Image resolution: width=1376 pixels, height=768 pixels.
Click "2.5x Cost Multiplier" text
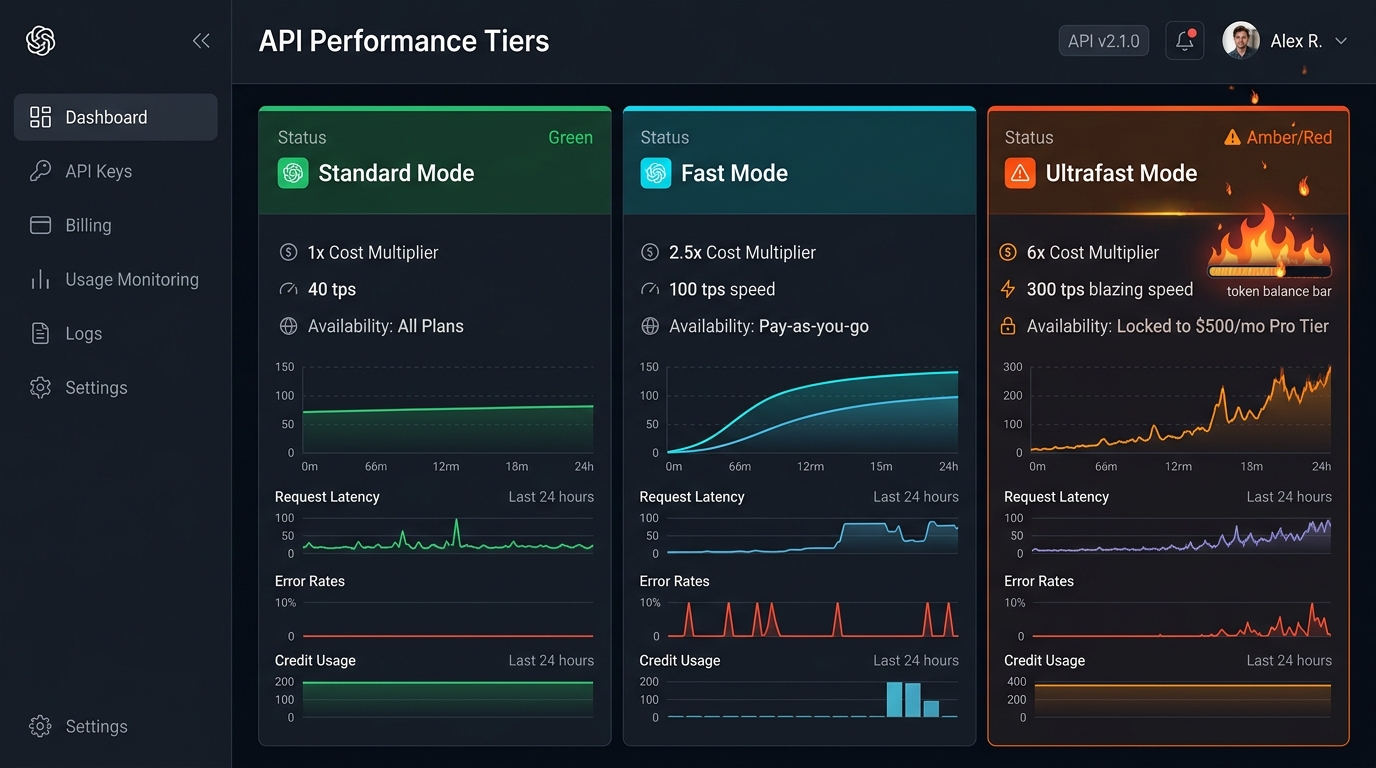coord(742,253)
